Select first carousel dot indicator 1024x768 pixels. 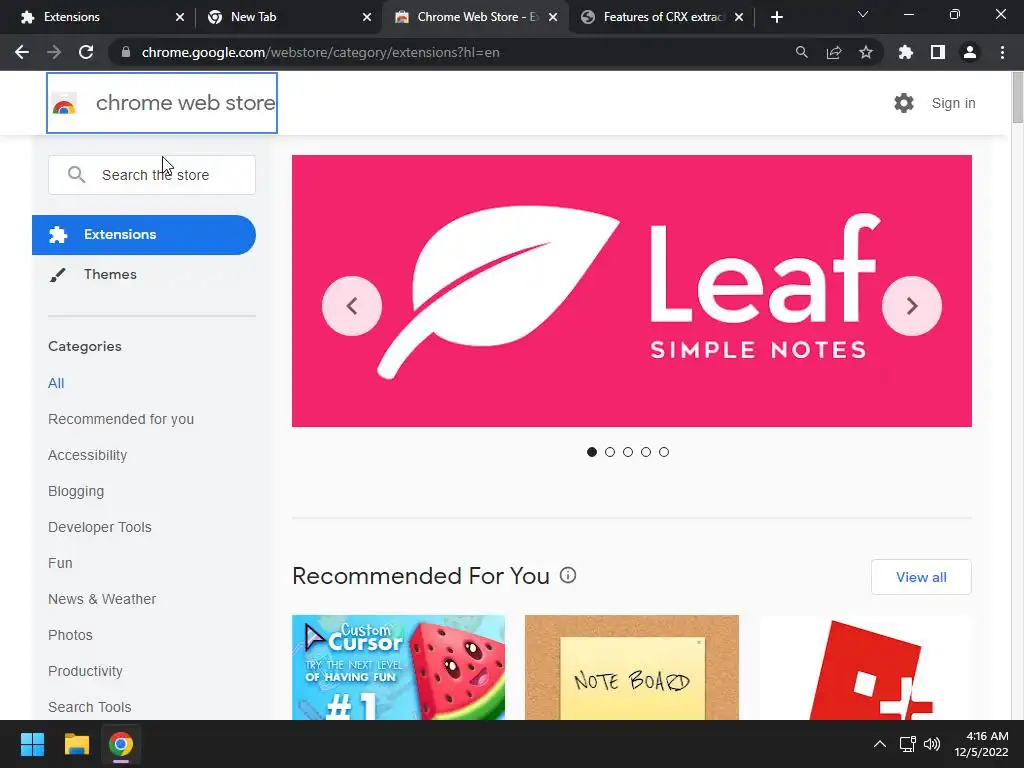click(592, 452)
